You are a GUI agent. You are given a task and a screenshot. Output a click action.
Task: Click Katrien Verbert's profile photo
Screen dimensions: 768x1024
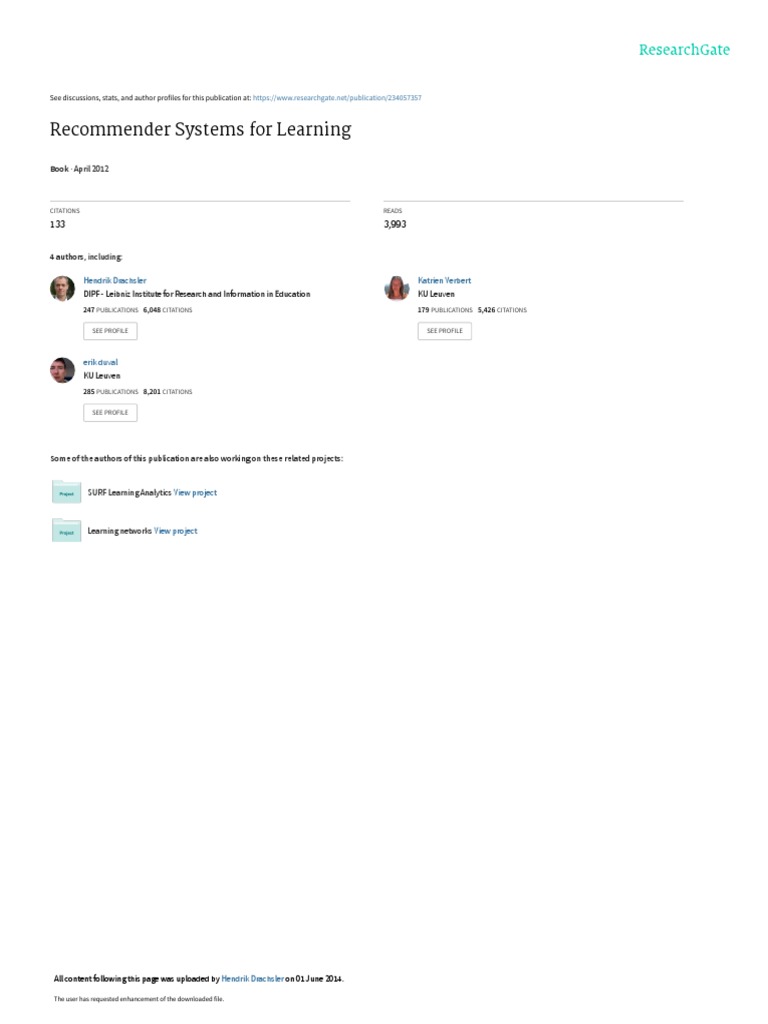(396, 288)
